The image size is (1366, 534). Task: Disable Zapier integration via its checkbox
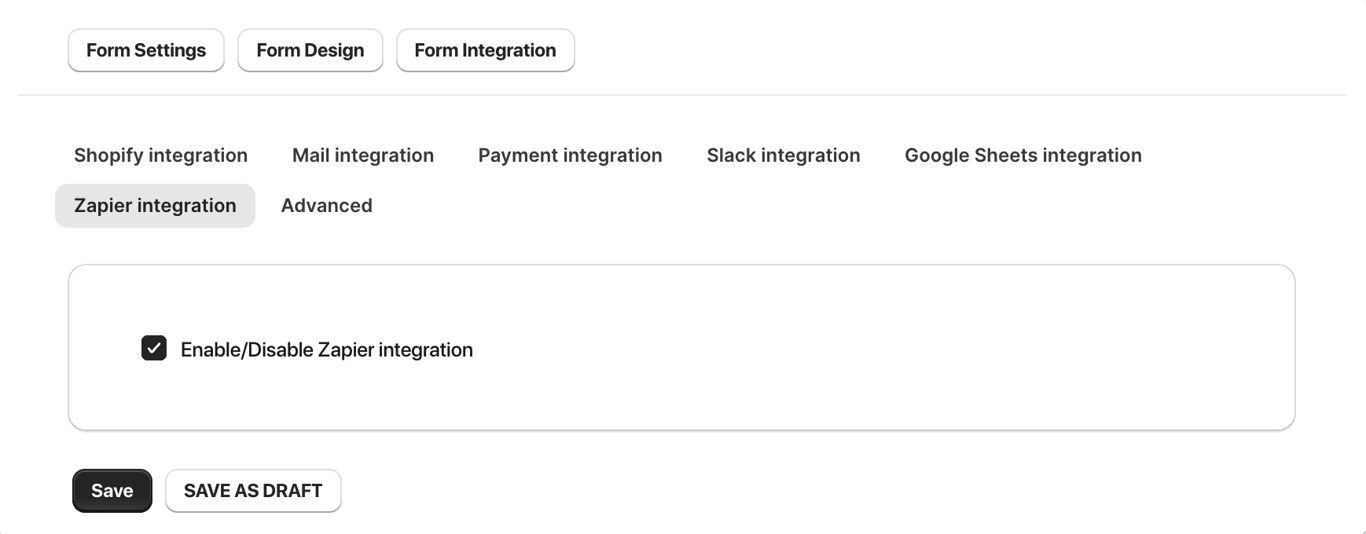click(x=154, y=348)
